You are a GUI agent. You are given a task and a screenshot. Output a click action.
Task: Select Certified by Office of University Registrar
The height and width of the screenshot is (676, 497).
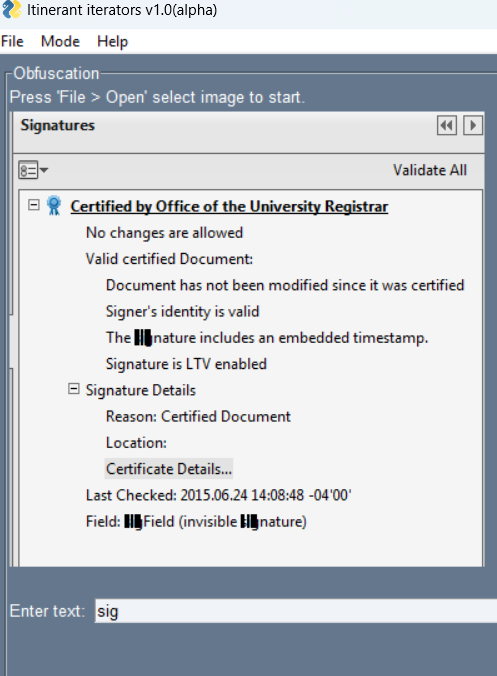[229, 207]
